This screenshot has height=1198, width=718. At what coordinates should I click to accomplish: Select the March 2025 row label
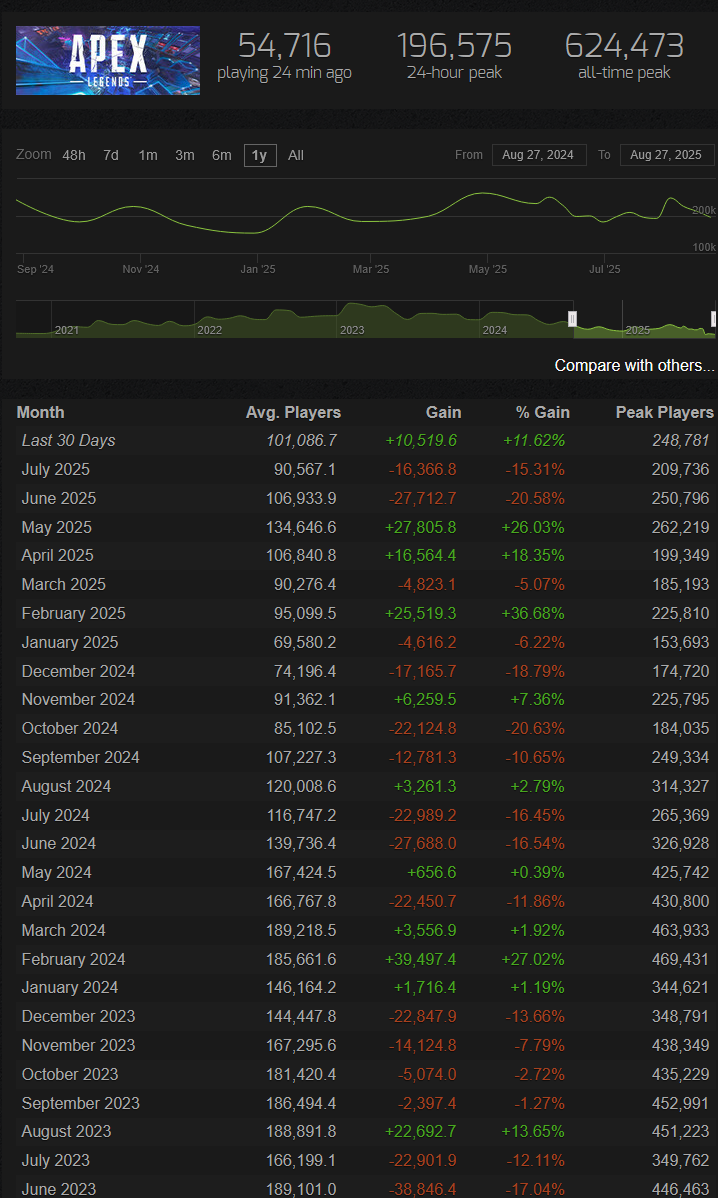[63, 584]
